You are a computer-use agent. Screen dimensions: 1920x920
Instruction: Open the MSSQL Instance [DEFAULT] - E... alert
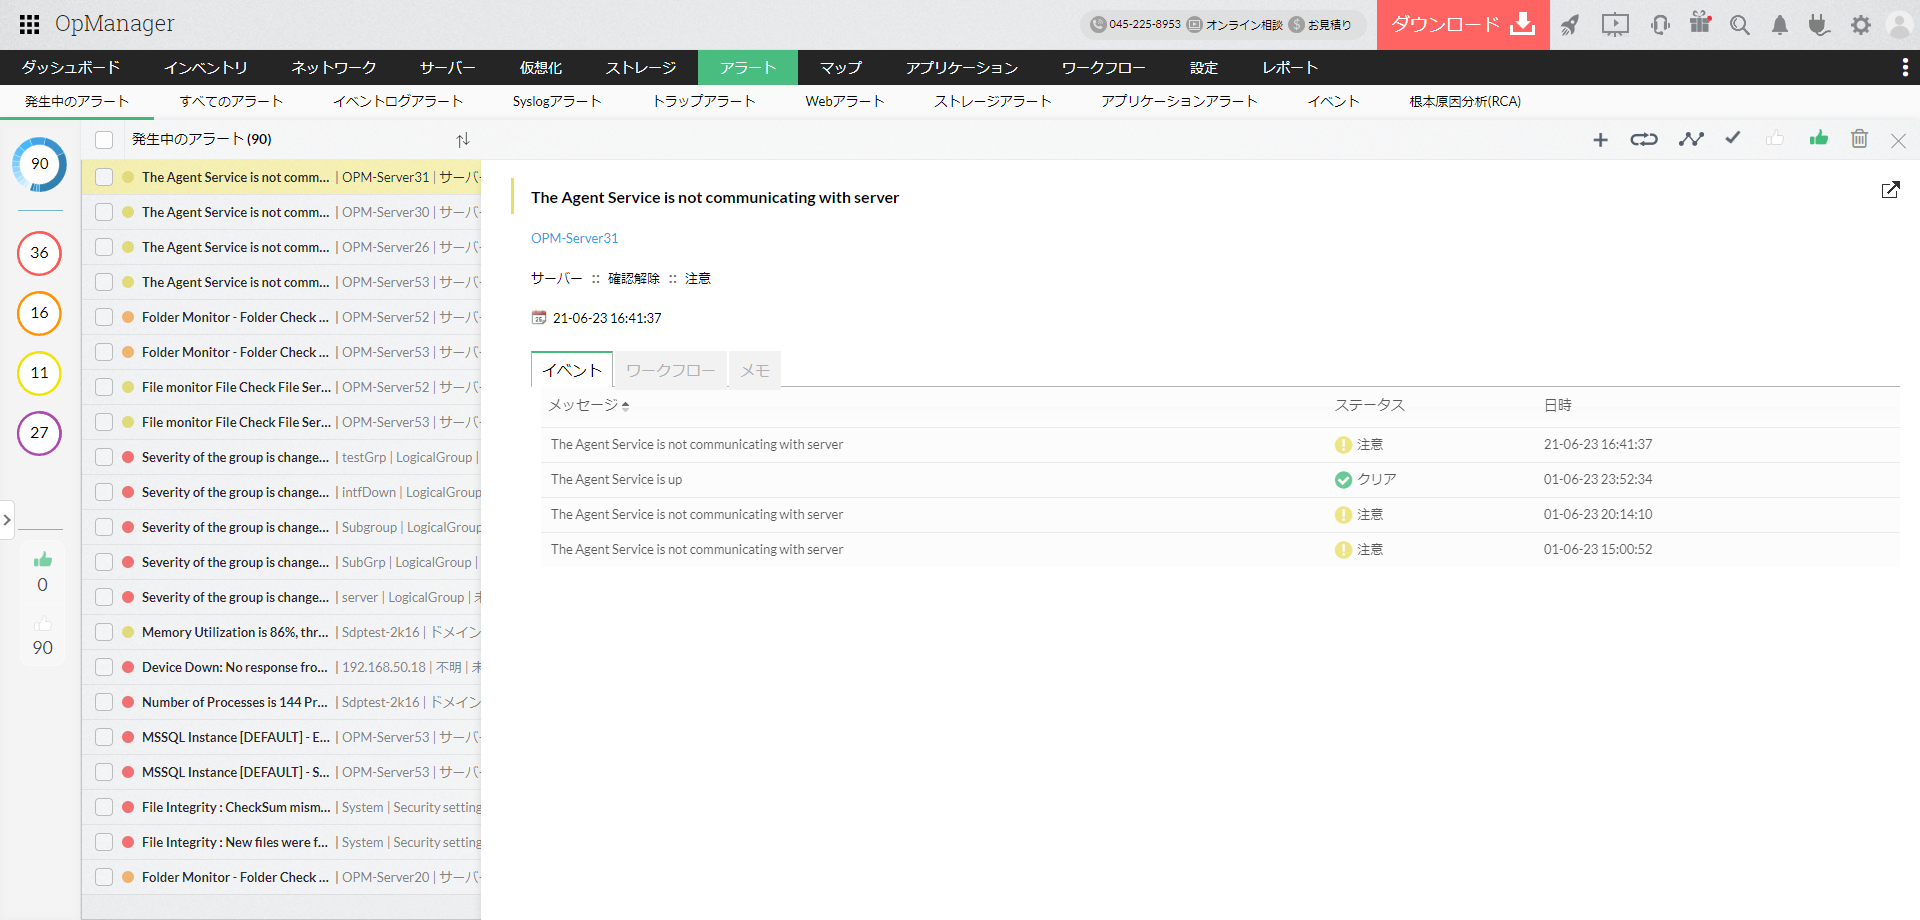282,737
